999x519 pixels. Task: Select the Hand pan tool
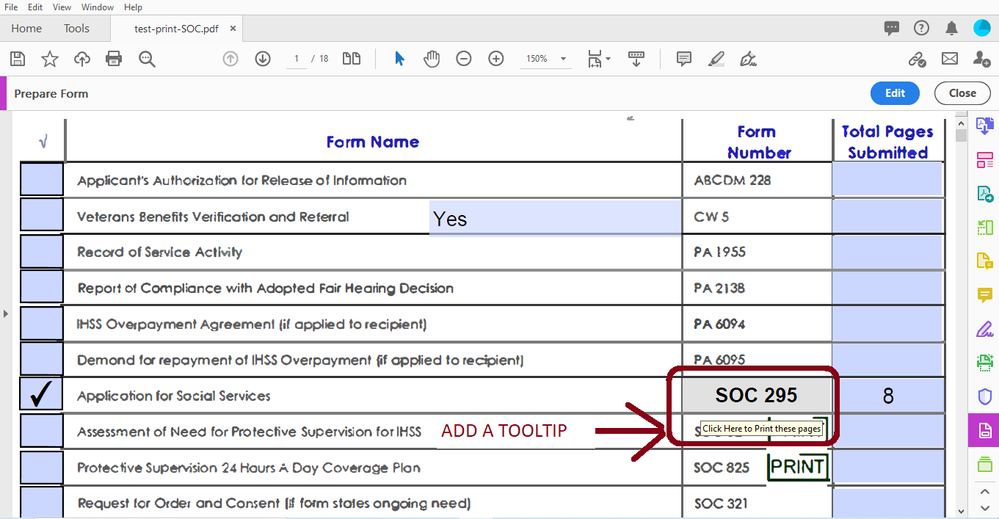click(x=431, y=59)
